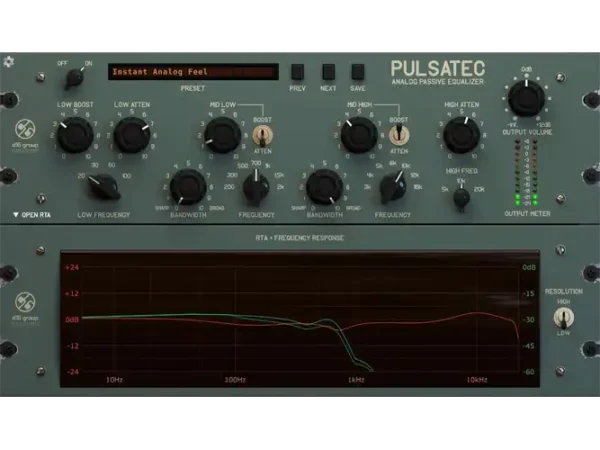Viewport: 600px width, 450px height.
Task: Save the preset with SAVE button
Action: (358, 72)
